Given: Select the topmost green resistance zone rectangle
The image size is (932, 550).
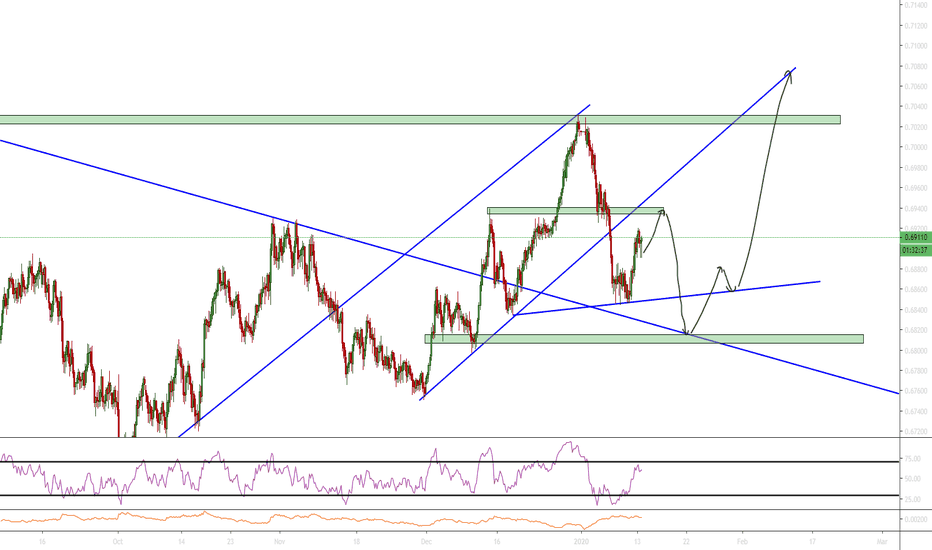Looking at the screenshot, I should point(420,120).
